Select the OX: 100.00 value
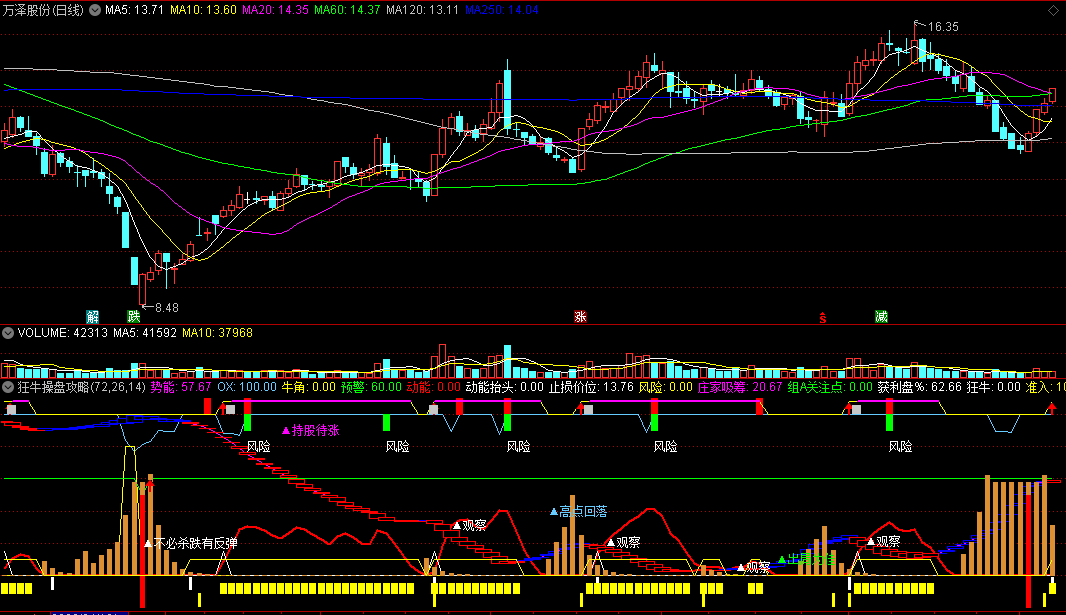Viewport: 1066px width, 615px height. (x=247, y=387)
